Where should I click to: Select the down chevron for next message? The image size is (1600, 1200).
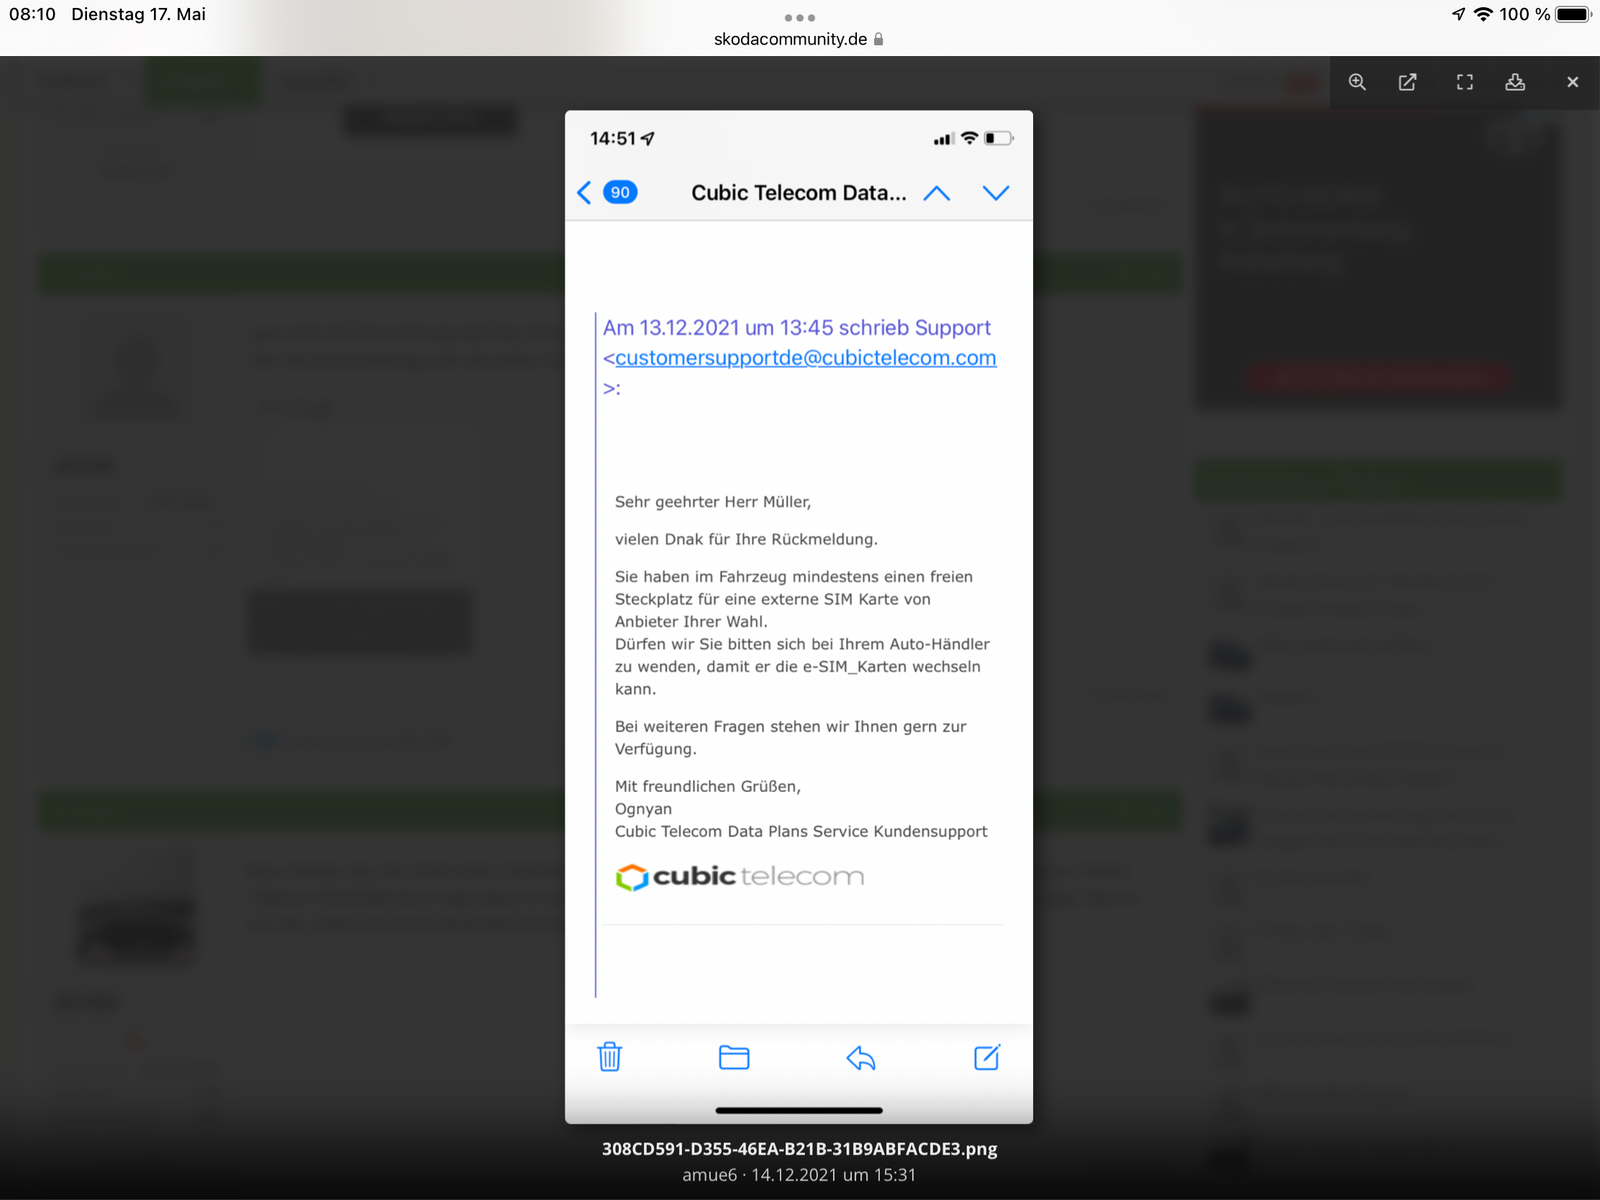click(x=996, y=193)
